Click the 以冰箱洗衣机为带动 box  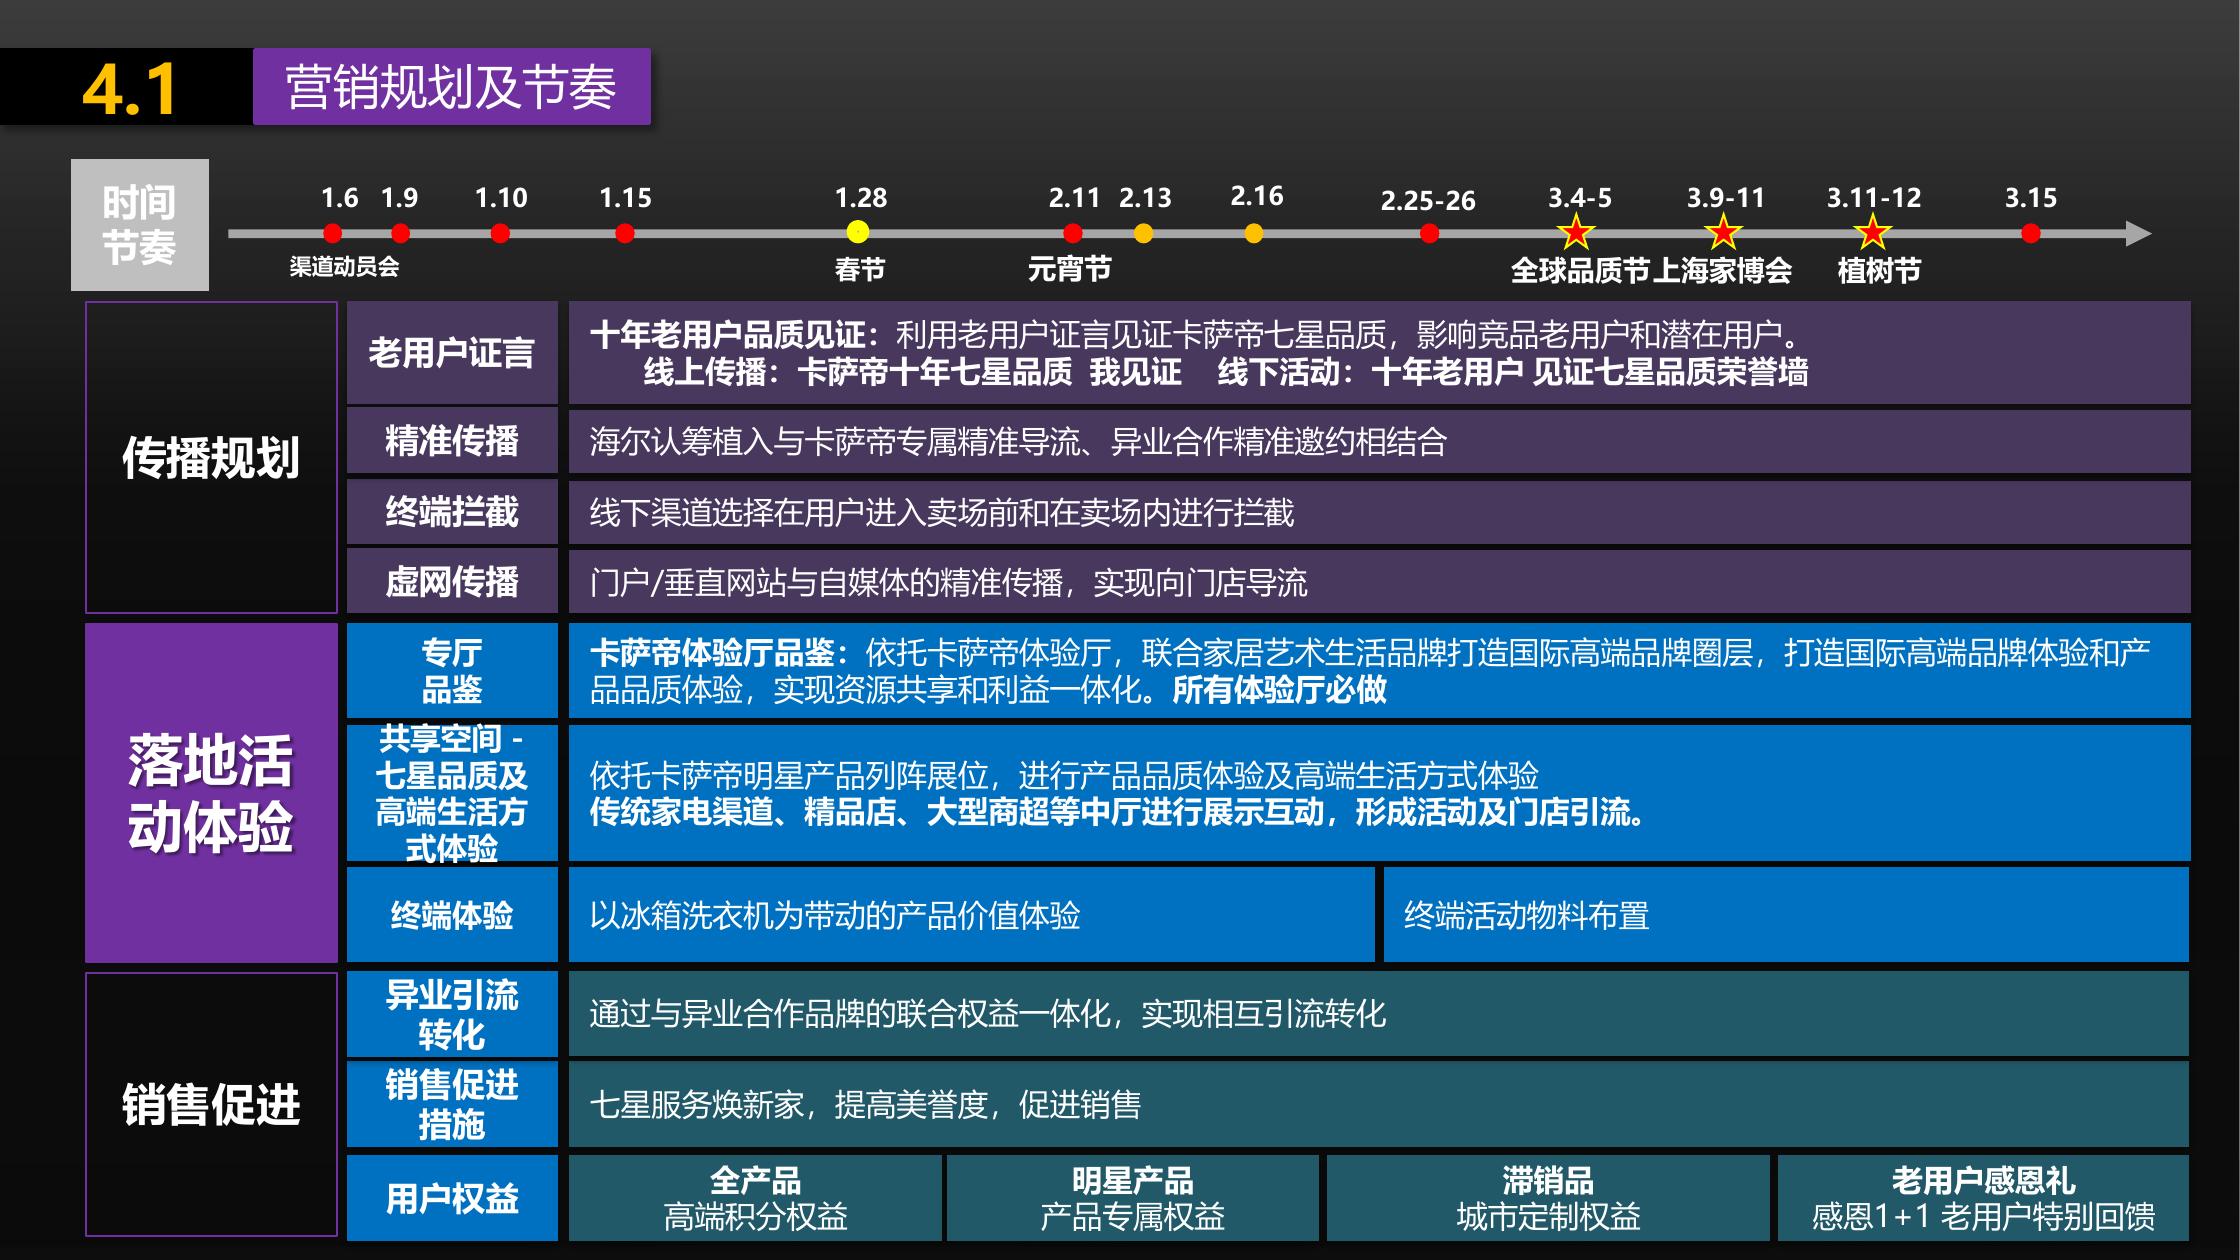(972, 915)
